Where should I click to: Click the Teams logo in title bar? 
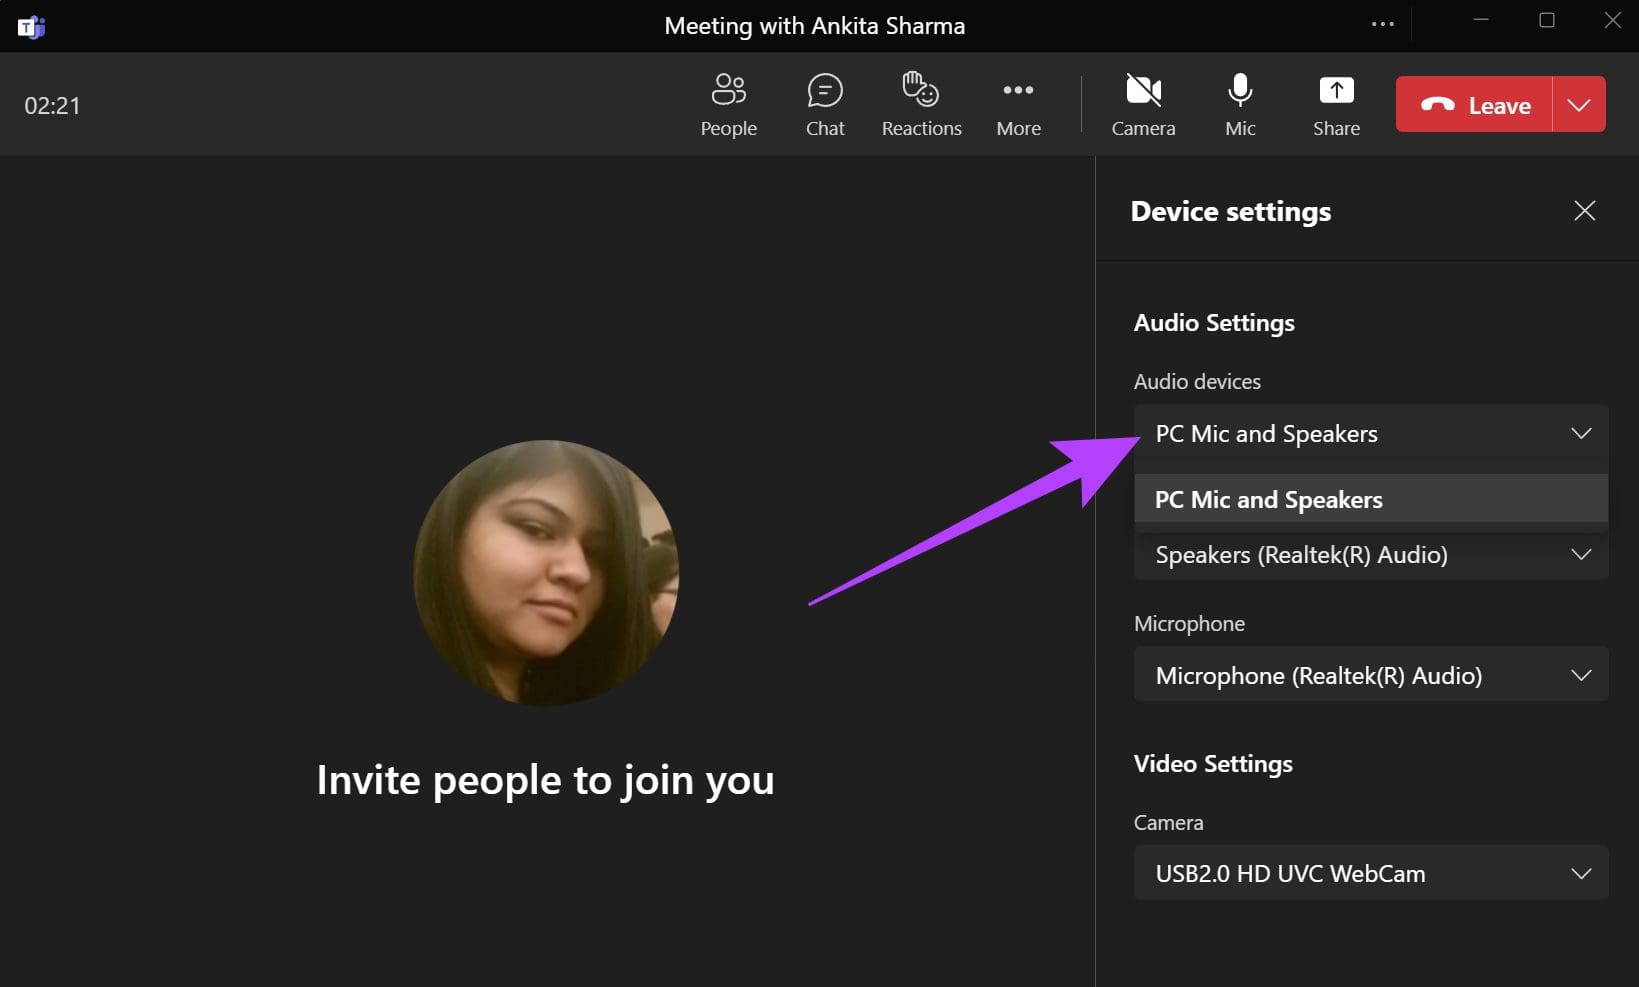click(x=31, y=26)
